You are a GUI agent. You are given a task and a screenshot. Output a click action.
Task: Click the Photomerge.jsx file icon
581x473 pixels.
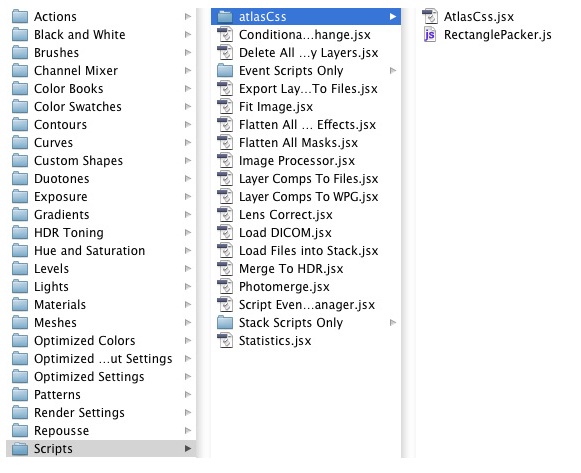225,286
